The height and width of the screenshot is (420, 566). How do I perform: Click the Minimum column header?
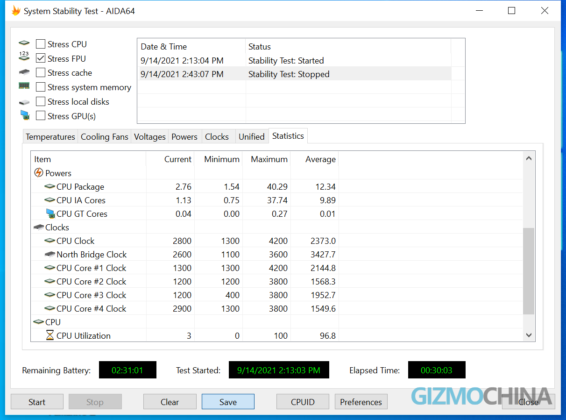click(218, 159)
